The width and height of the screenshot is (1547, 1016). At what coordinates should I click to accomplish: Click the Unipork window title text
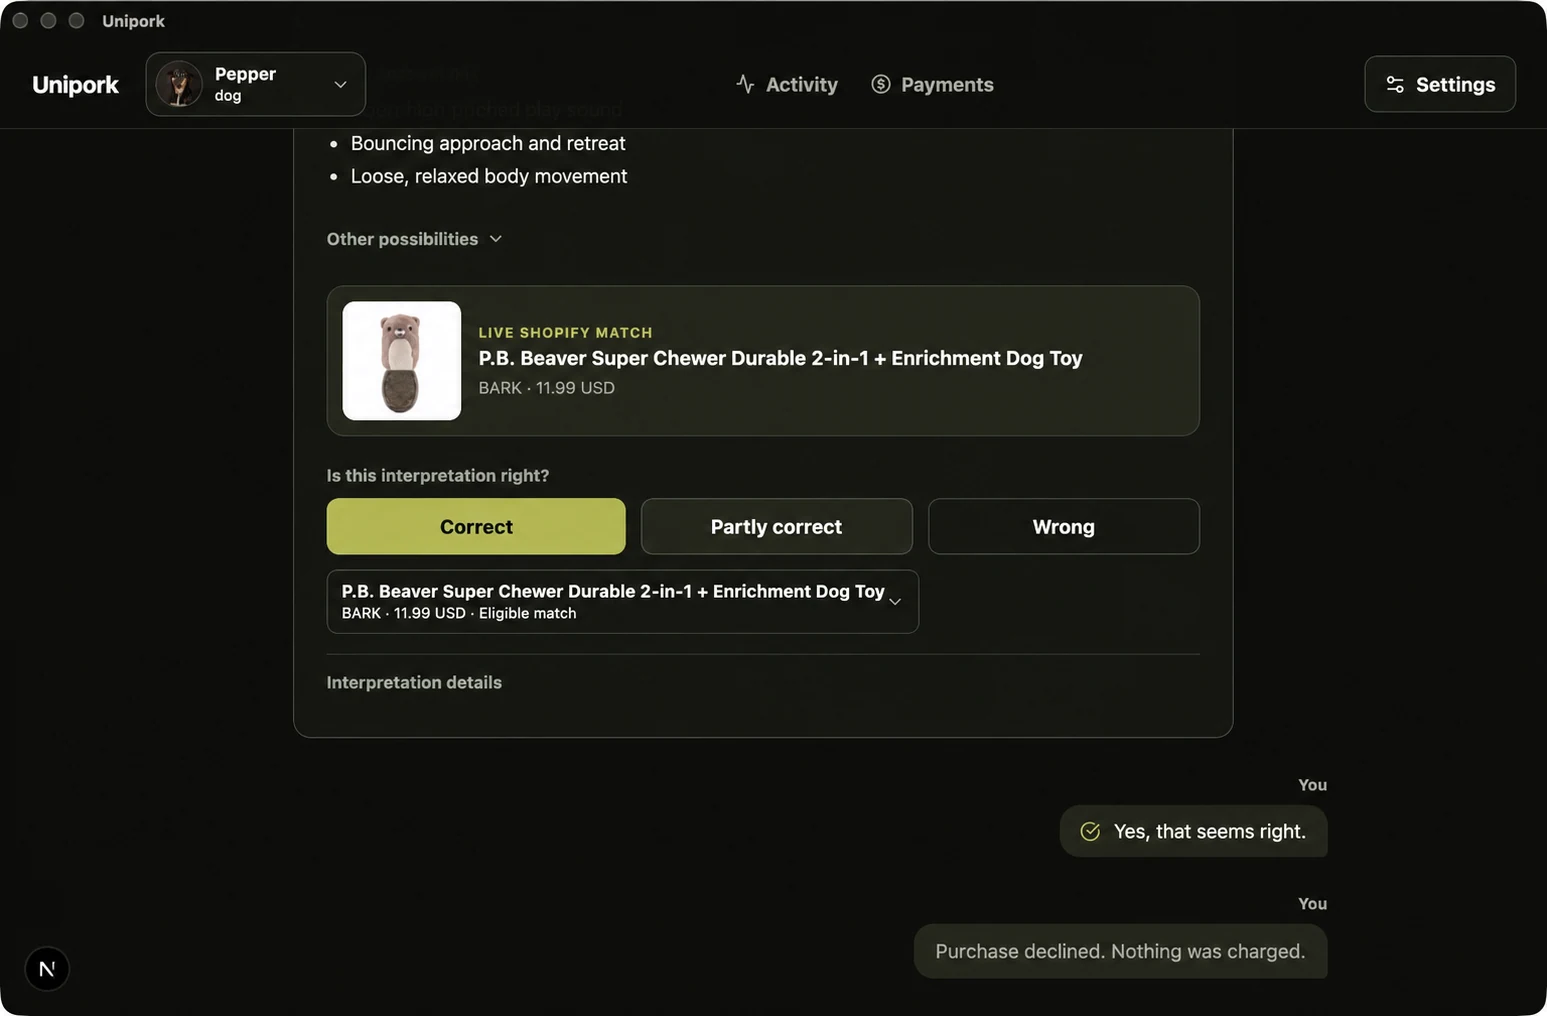coord(133,21)
